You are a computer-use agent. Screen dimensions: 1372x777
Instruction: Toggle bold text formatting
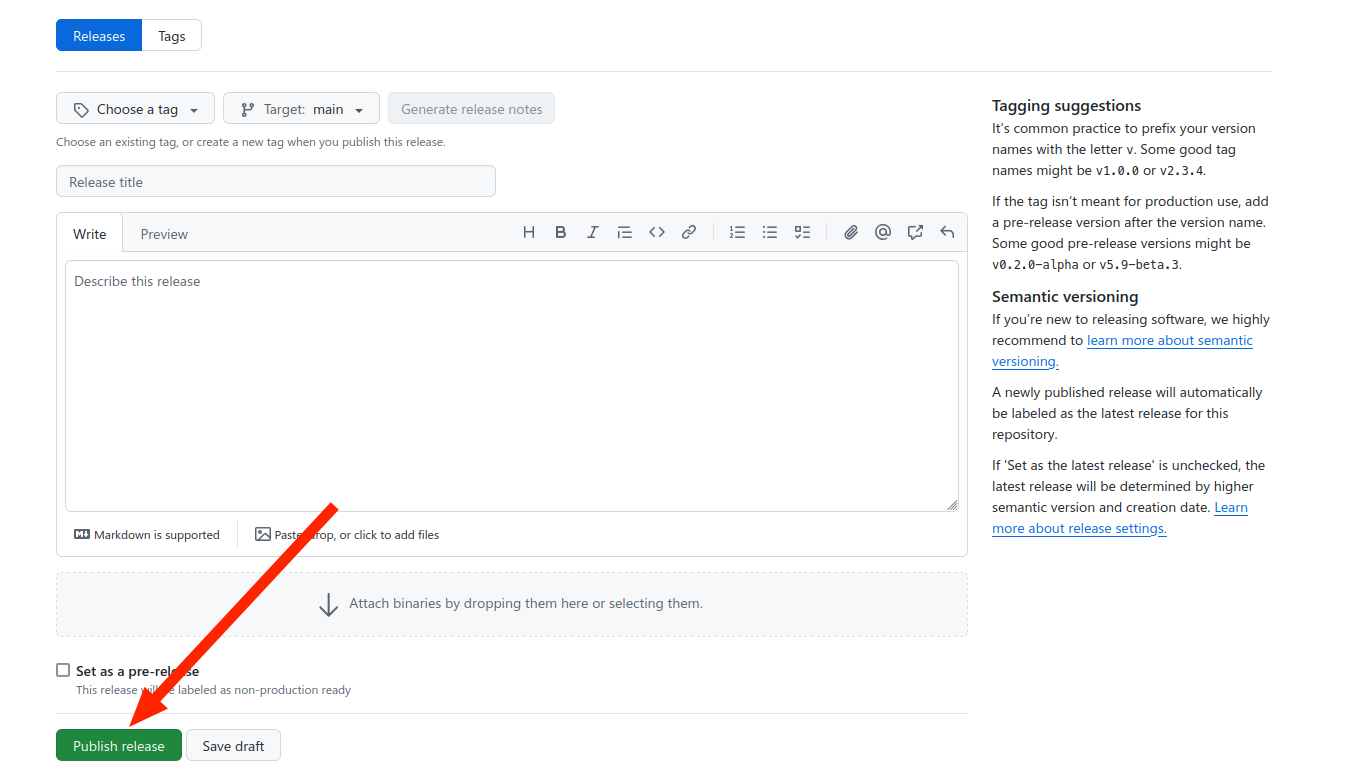[561, 232]
